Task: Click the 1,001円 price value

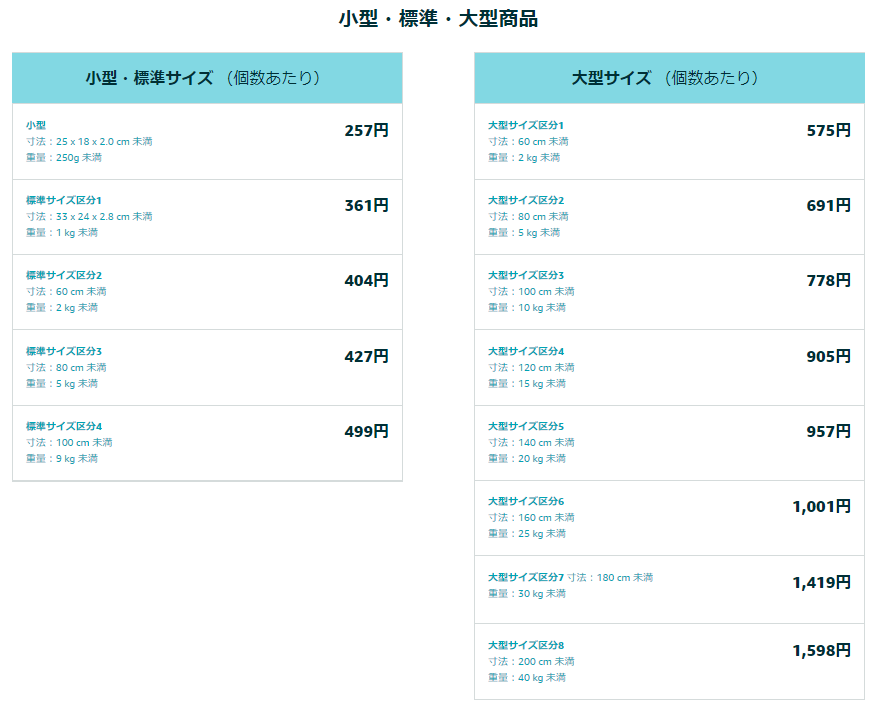Action: [x=821, y=507]
